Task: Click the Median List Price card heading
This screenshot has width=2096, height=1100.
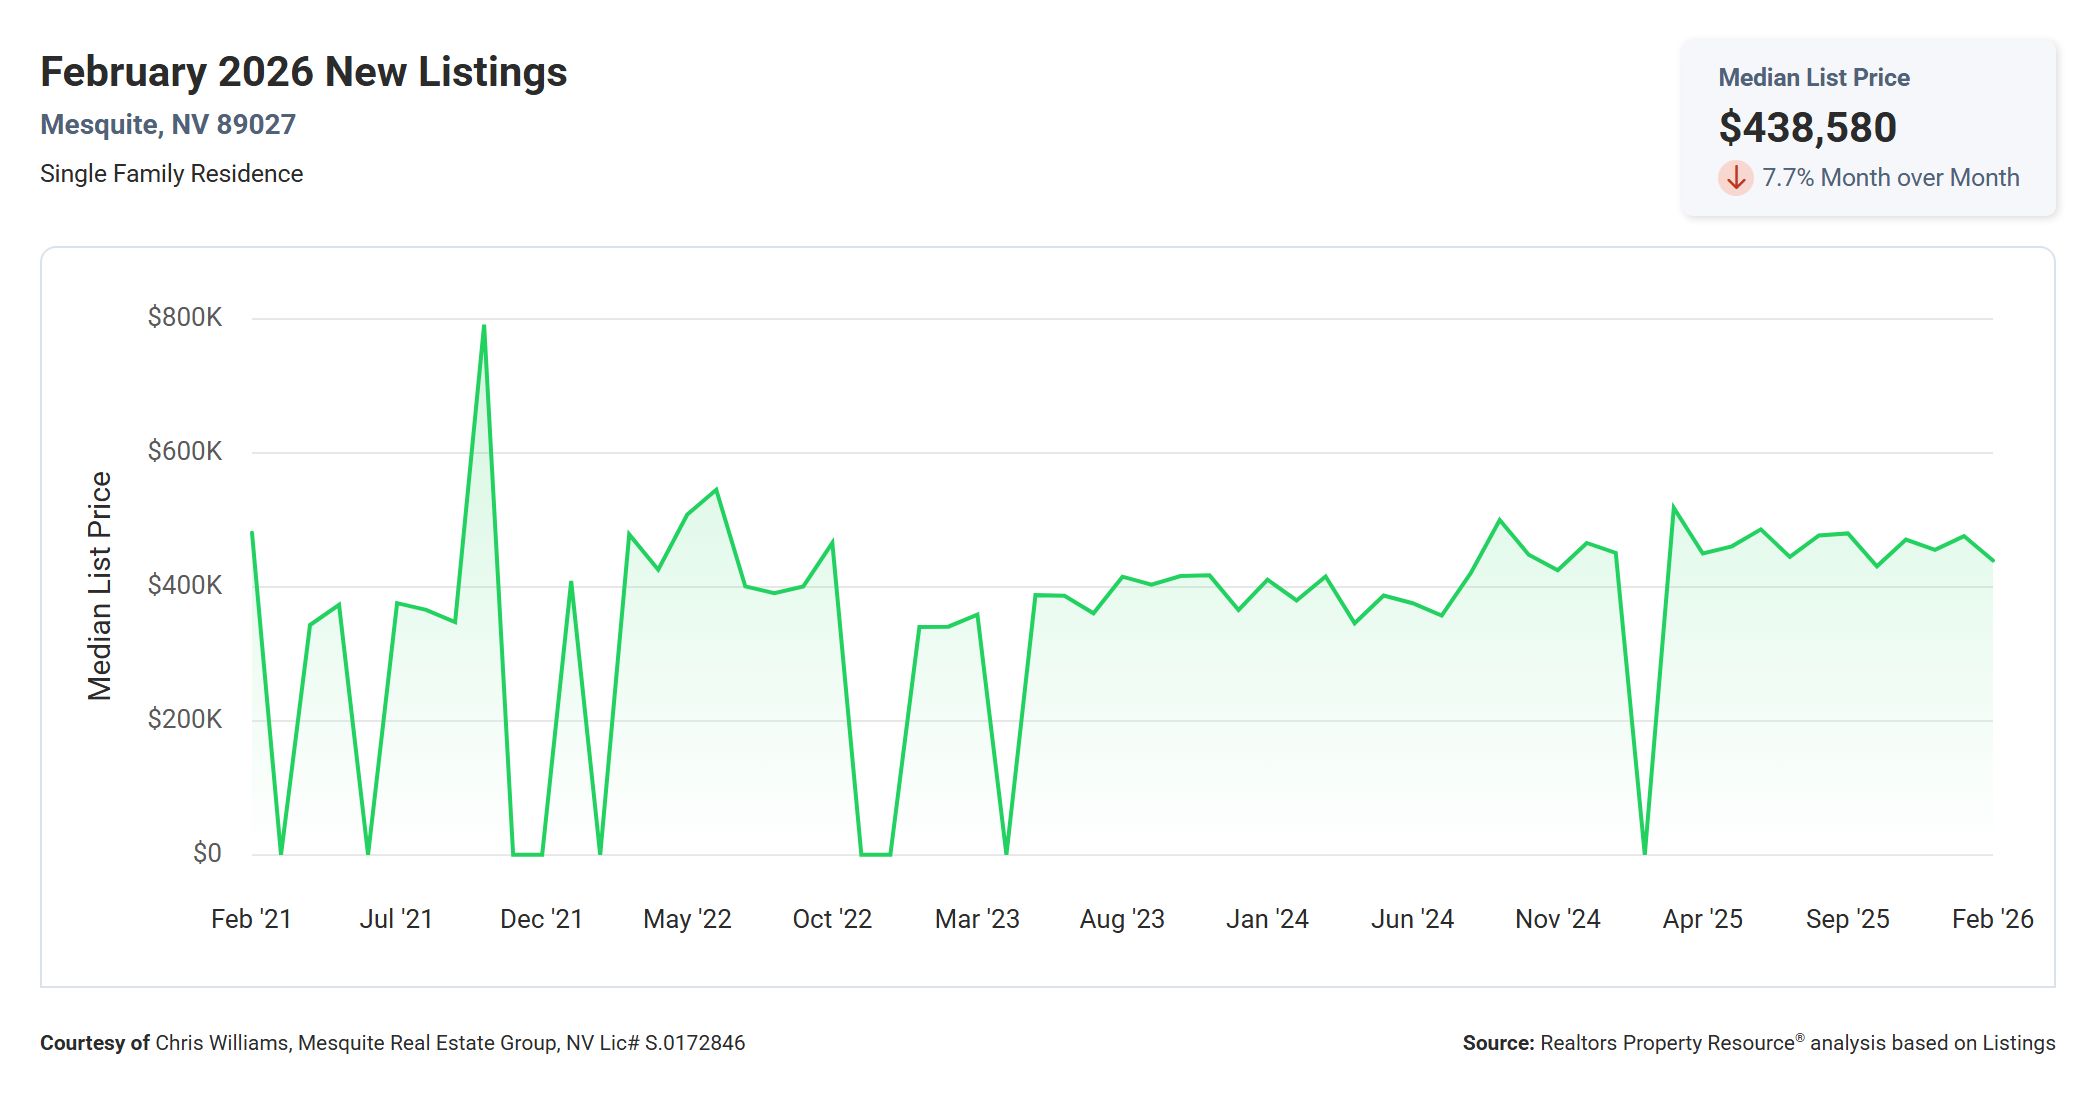Action: pyautogui.click(x=1813, y=77)
